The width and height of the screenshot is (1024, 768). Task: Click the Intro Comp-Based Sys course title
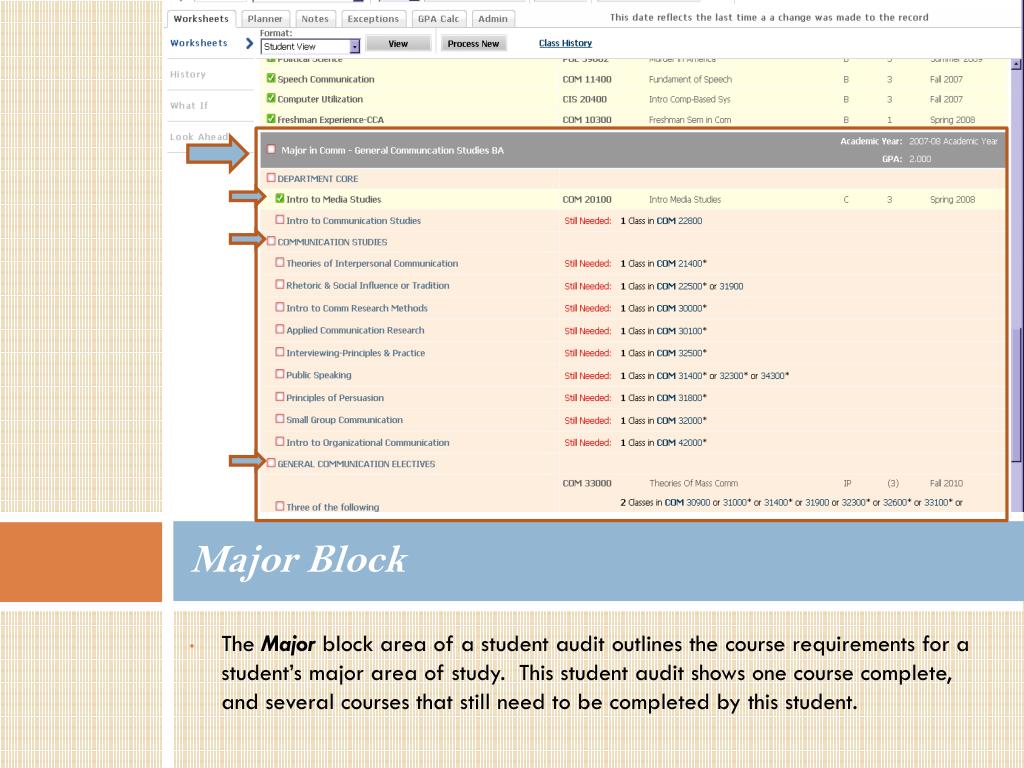tap(690, 99)
